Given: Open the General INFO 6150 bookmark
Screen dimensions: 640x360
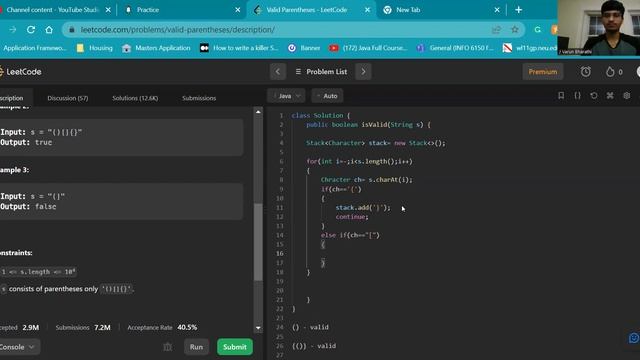Looking at the screenshot, I should click(456, 48).
